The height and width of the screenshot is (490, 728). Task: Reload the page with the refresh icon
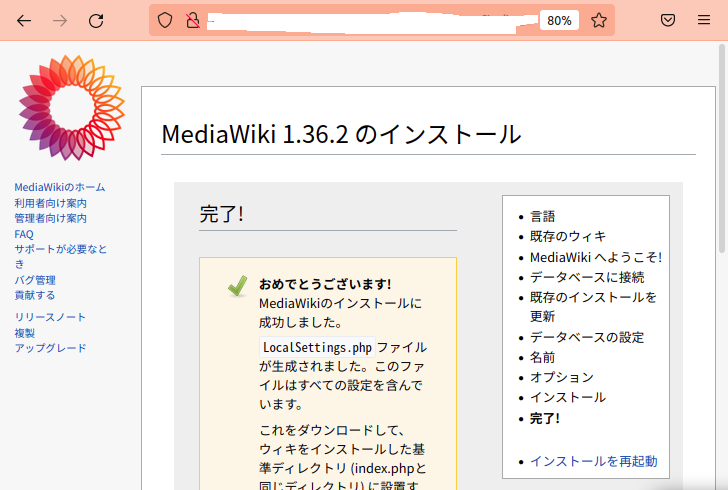96,20
